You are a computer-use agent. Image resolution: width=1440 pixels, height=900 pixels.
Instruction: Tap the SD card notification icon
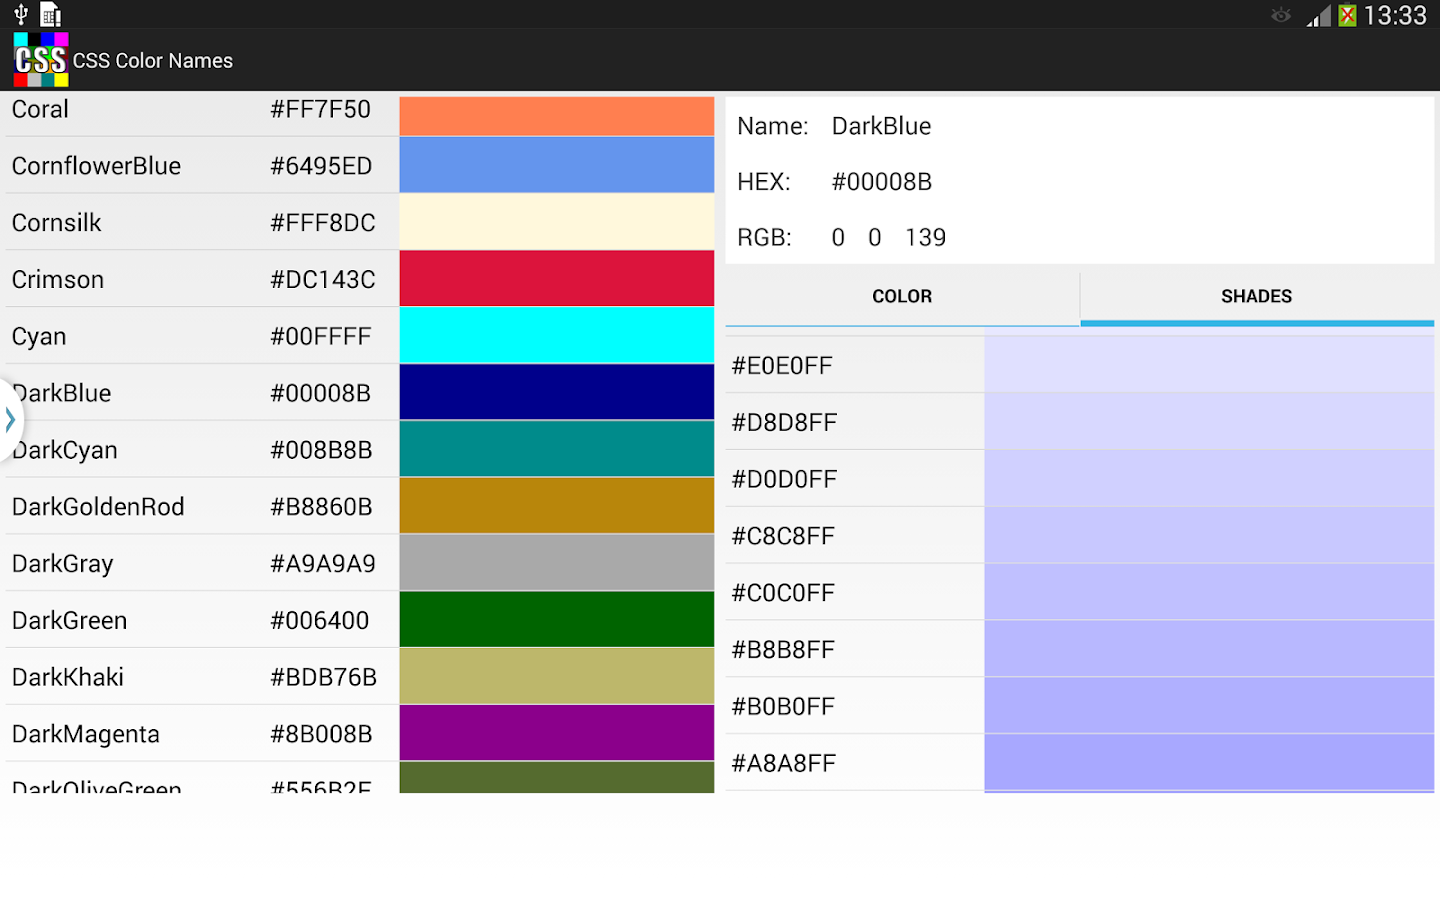point(51,14)
